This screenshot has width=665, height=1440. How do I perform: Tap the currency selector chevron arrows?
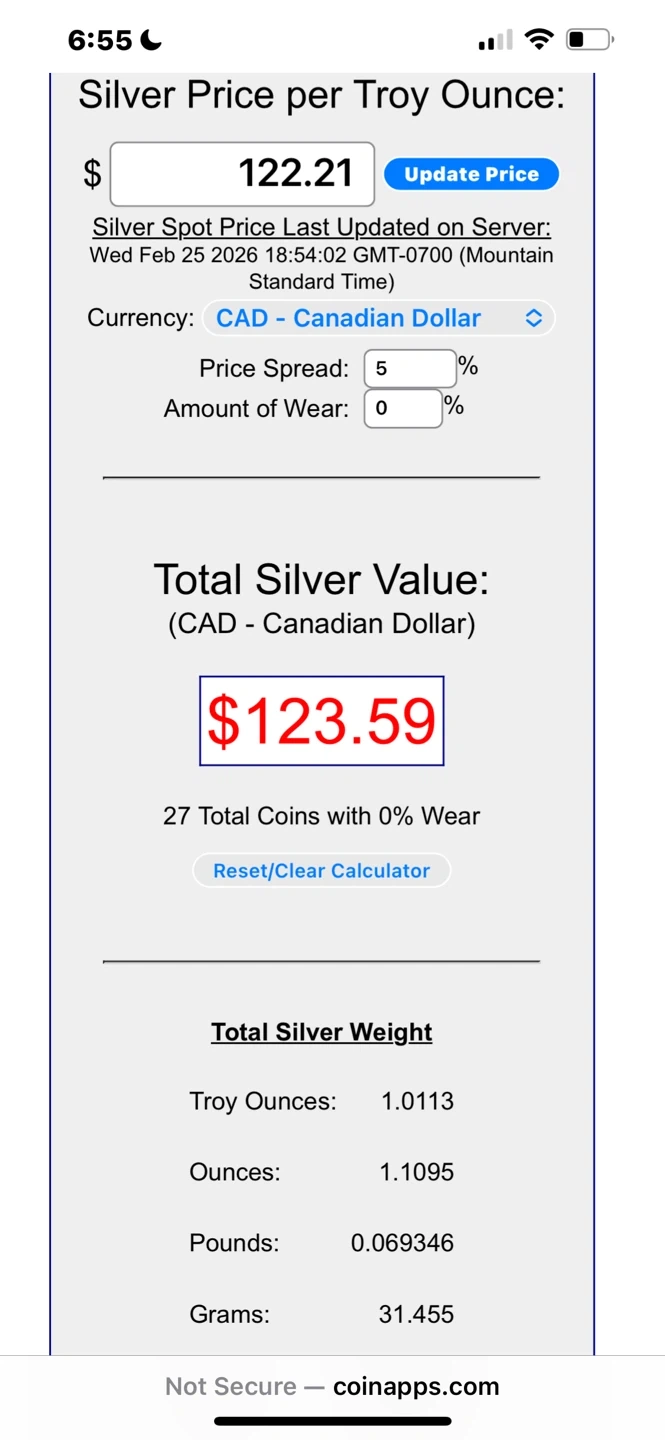(x=534, y=318)
